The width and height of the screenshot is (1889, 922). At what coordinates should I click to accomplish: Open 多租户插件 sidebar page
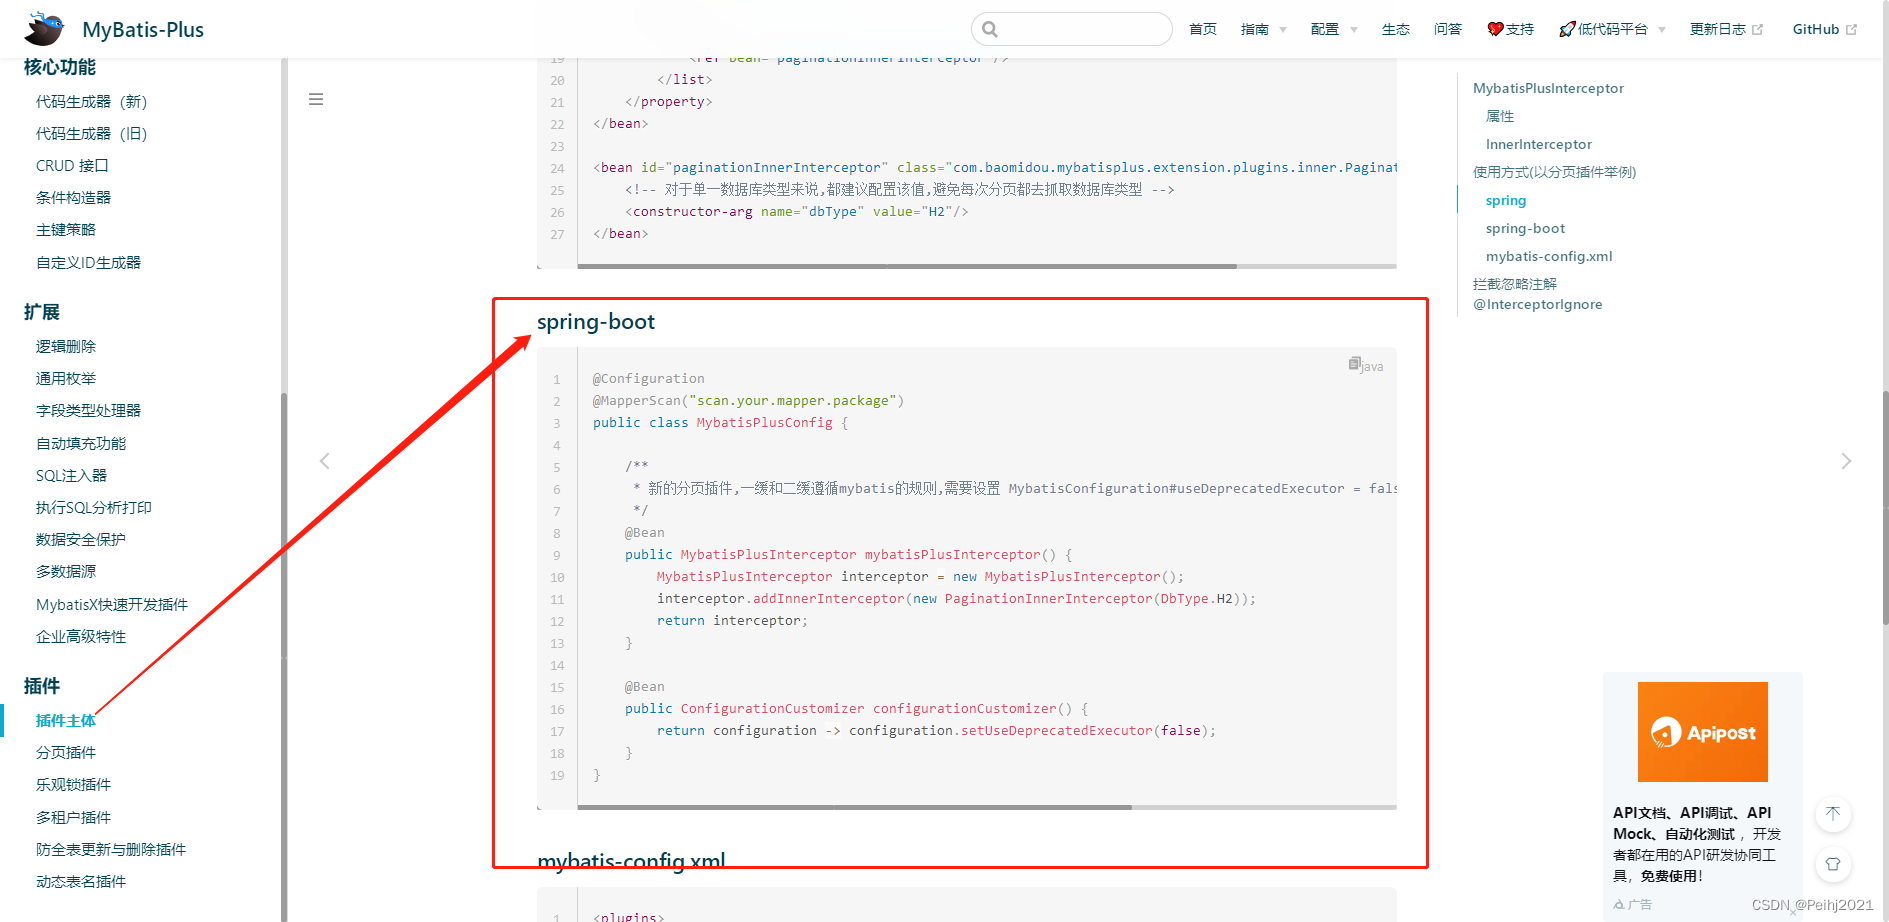click(73, 818)
